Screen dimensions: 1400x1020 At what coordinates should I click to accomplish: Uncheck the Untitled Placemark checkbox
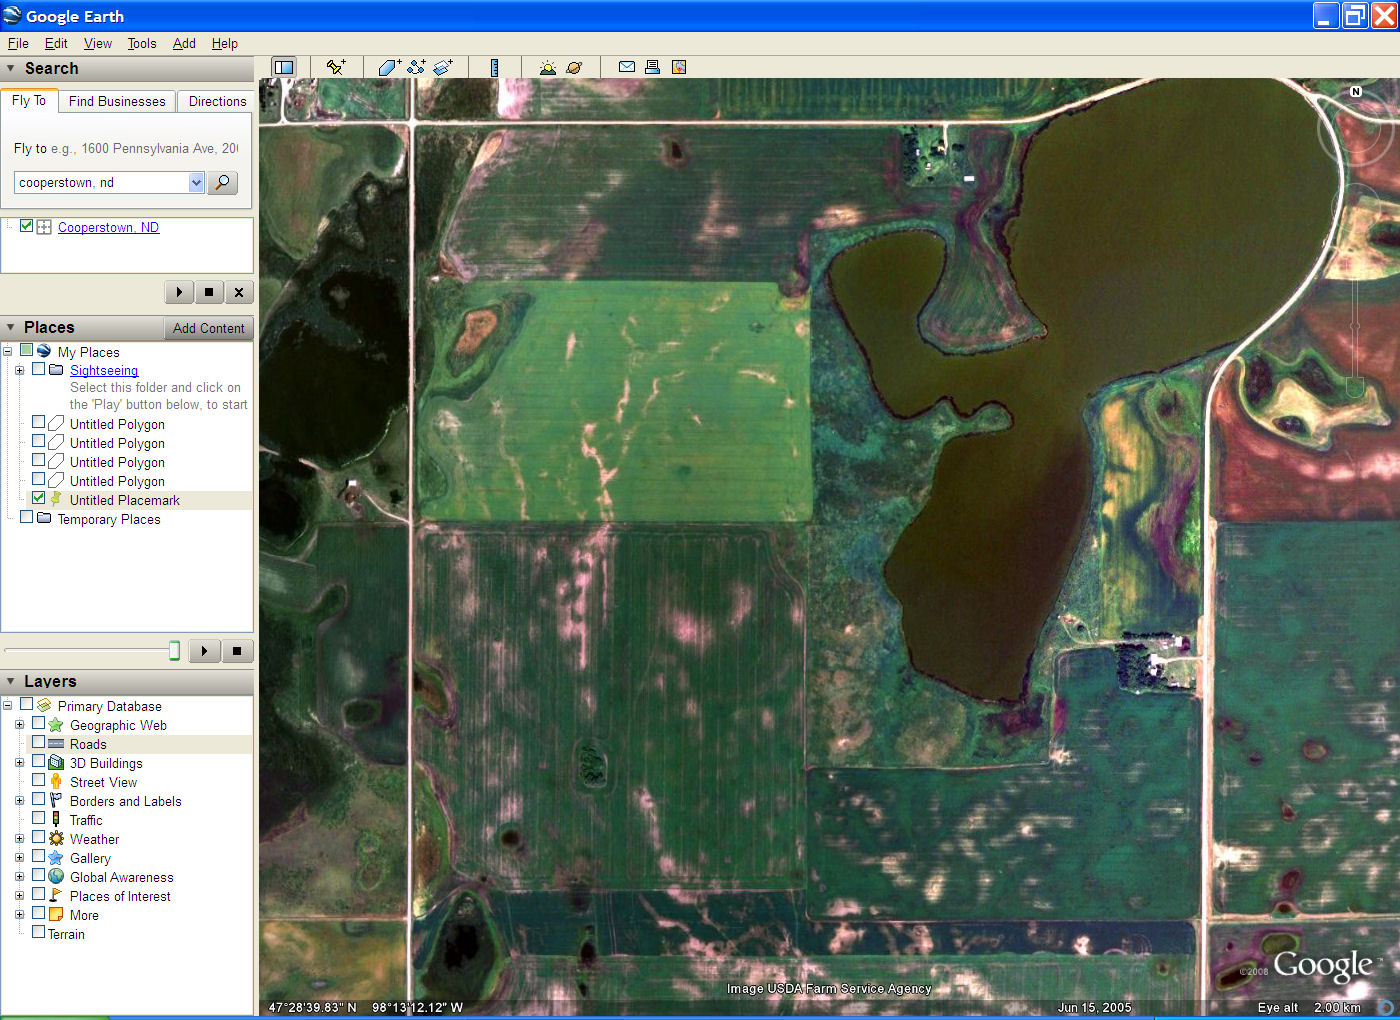click(x=38, y=498)
